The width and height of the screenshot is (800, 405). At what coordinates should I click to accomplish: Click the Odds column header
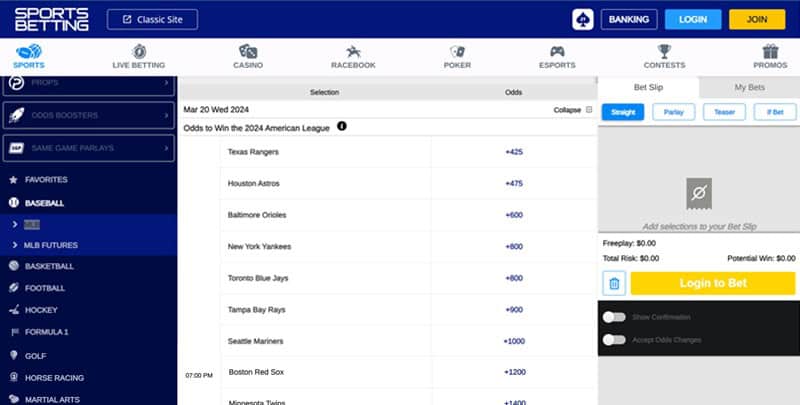click(513, 92)
